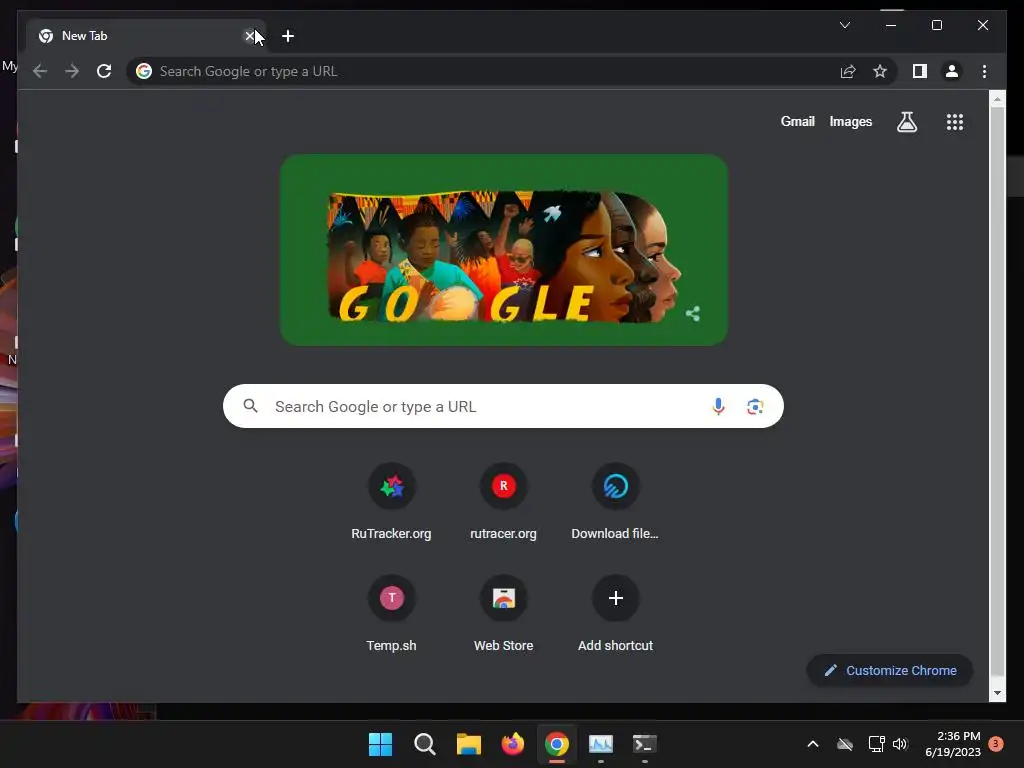Open File Explorer from taskbar
Screen dimensions: 1024x768
tap(468, 744)
